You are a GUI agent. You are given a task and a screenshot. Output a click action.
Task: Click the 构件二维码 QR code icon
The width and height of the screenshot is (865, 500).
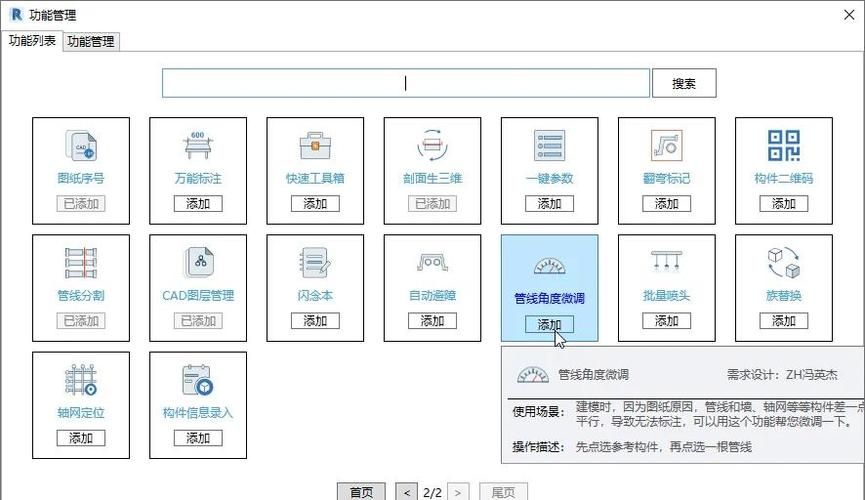pyautogui.click(x=783, y=146)
